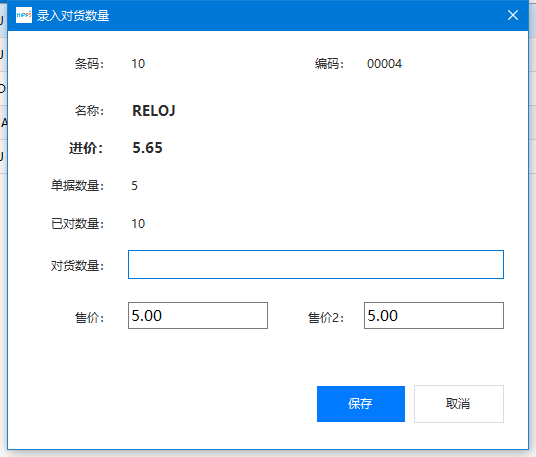Click the 进价 bold label
The height and width of the screenshot is (457, 536).
(x=86, y=148)
